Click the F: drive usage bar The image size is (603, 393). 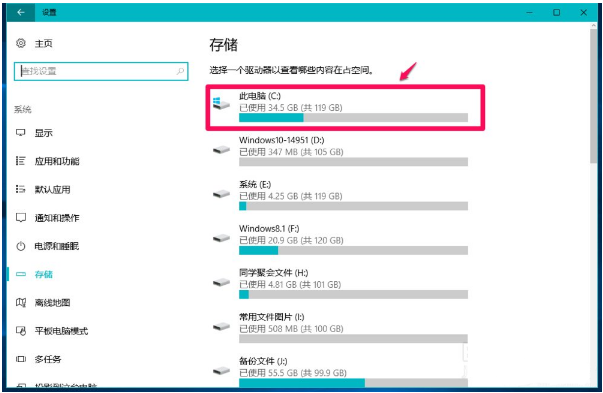click(x=353, y=250)
